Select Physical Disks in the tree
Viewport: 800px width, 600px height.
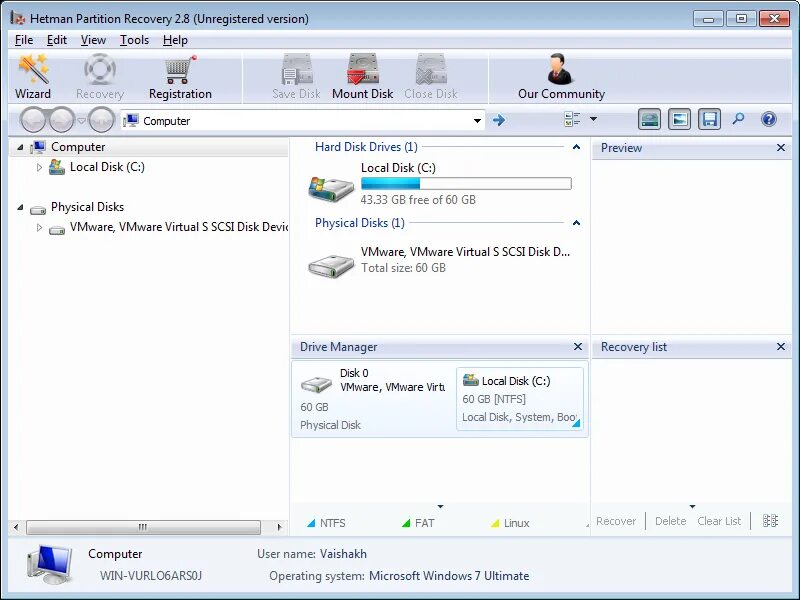[87, 207]
